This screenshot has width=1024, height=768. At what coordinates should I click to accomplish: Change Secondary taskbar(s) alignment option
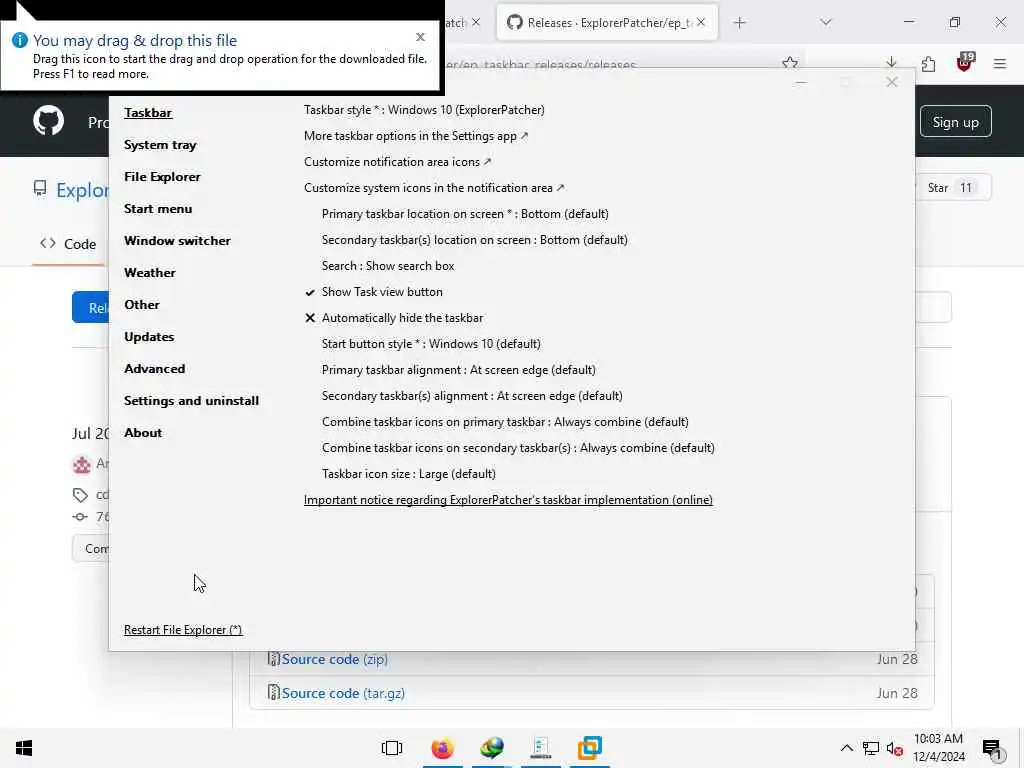tap(472, 396)
